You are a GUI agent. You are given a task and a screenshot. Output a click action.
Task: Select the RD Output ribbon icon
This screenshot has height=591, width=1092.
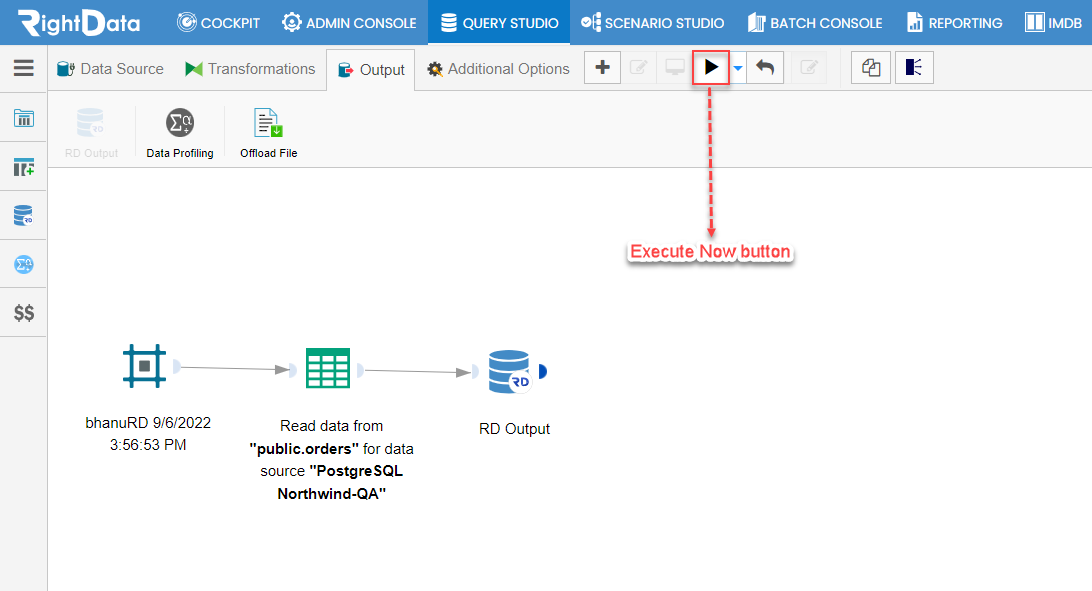[91, 133]
